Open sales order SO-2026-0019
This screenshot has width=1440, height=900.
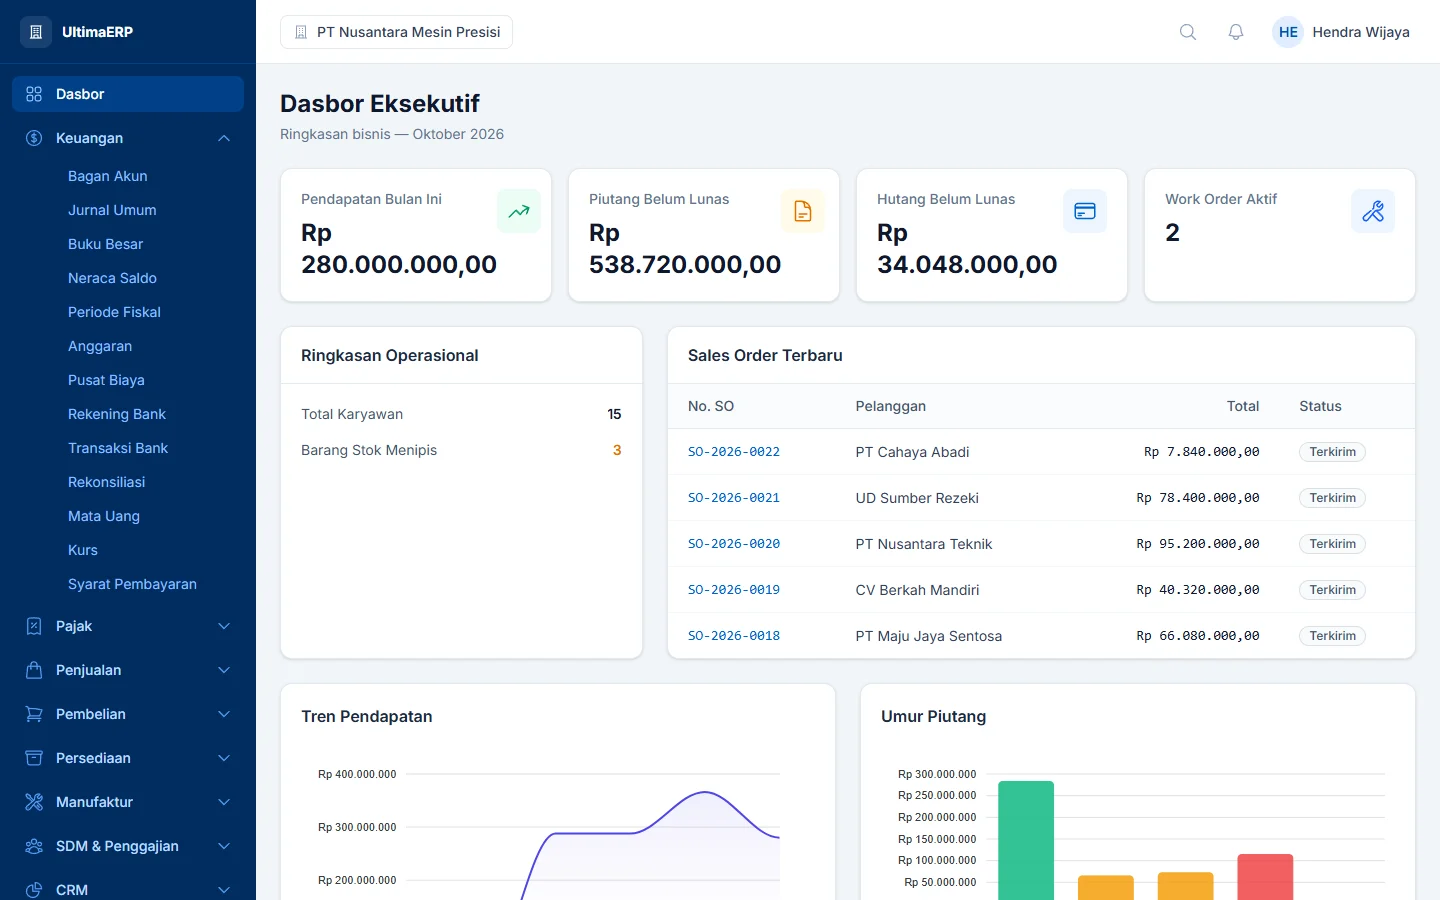tap(734, 590)
